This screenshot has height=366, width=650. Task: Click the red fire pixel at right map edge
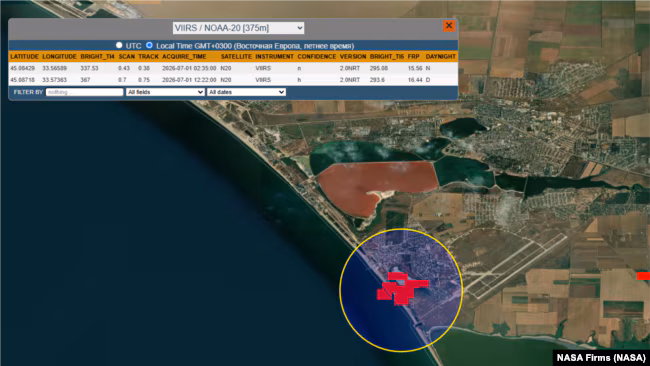coord(643,276)
